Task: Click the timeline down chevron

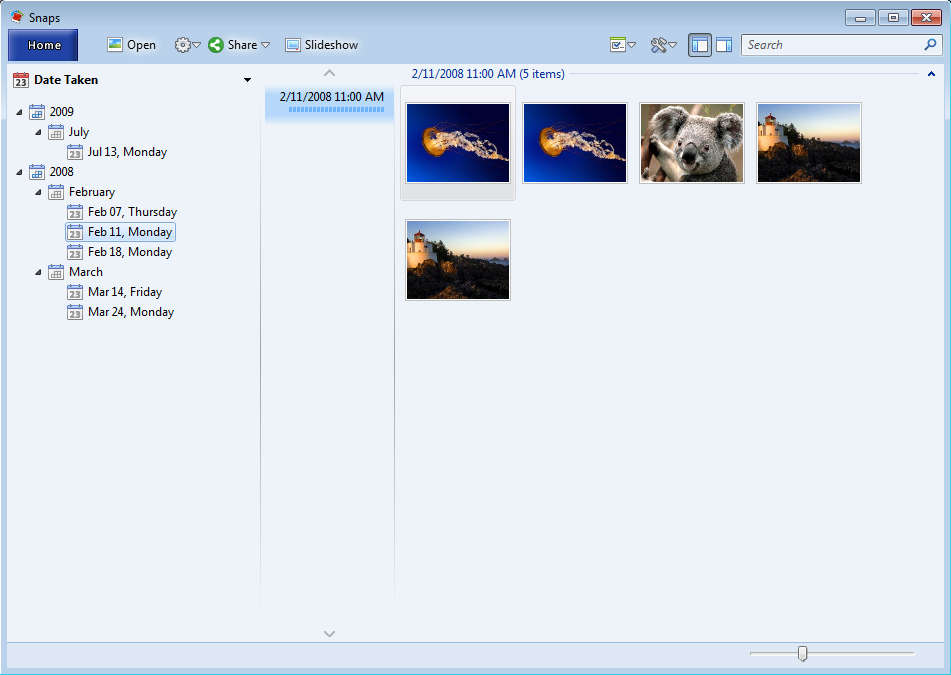Action: click(329, 634)
